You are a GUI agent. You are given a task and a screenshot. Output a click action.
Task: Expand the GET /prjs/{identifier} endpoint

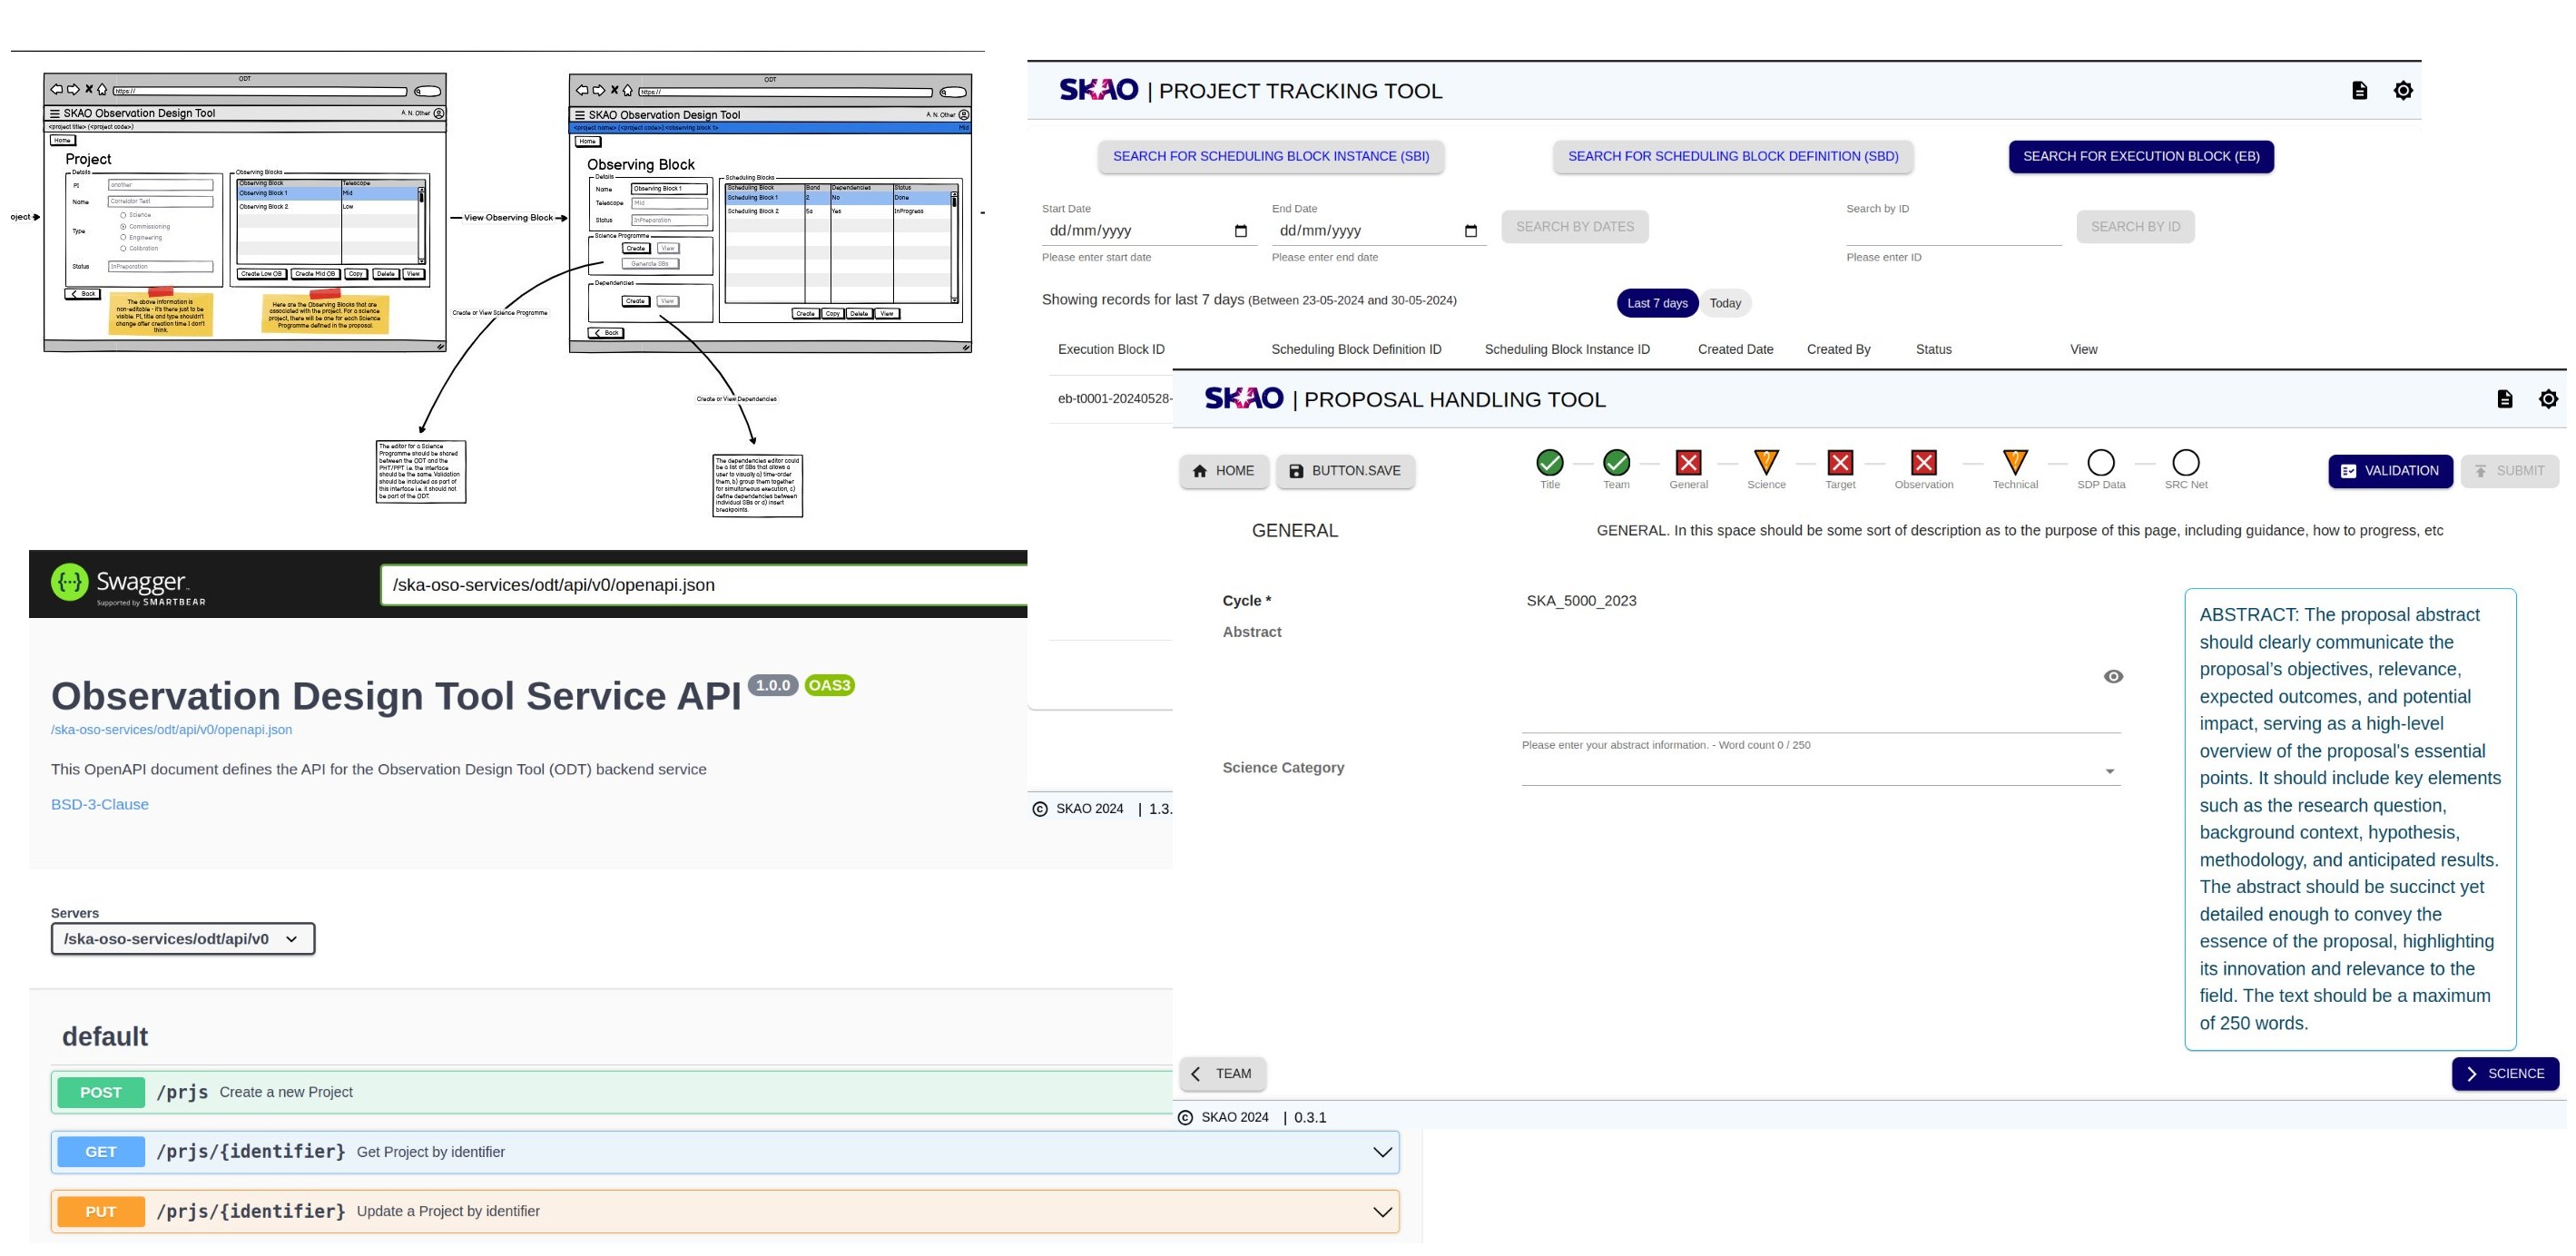pos(1382,1152)
